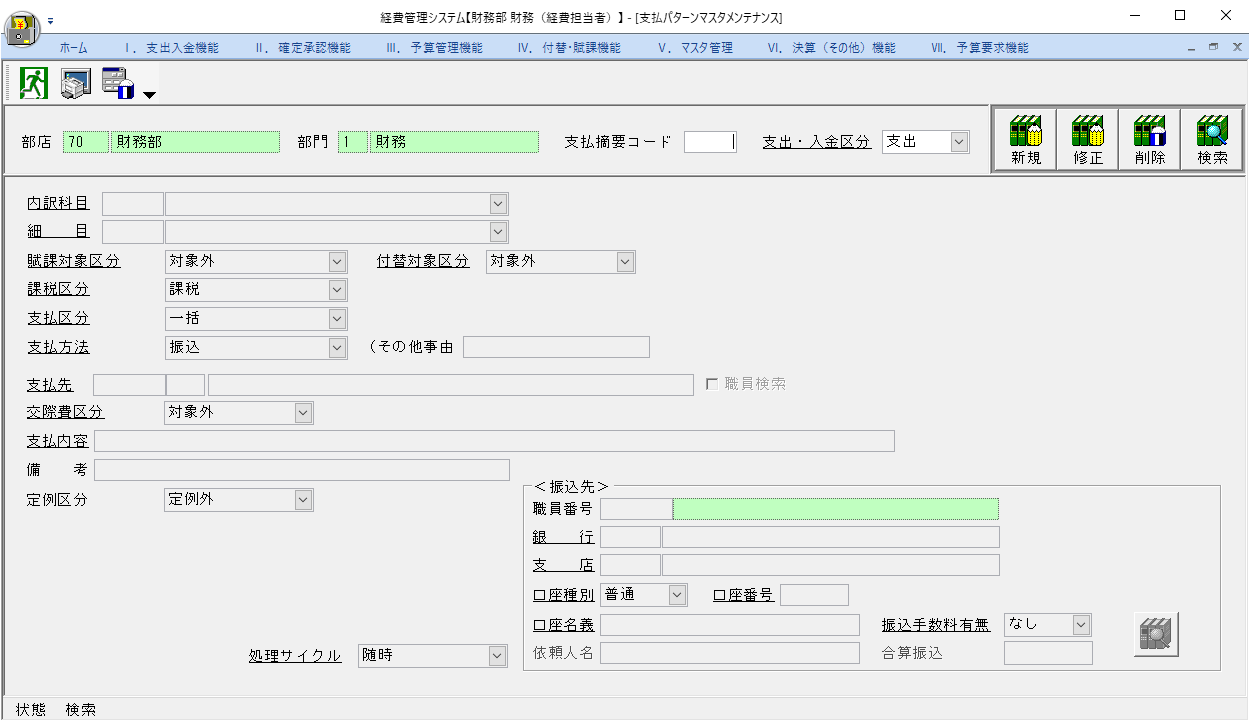Screen dimensions: 1250x722
Task: Click the 検索 (search) button
Action: tap(1212, 141)
